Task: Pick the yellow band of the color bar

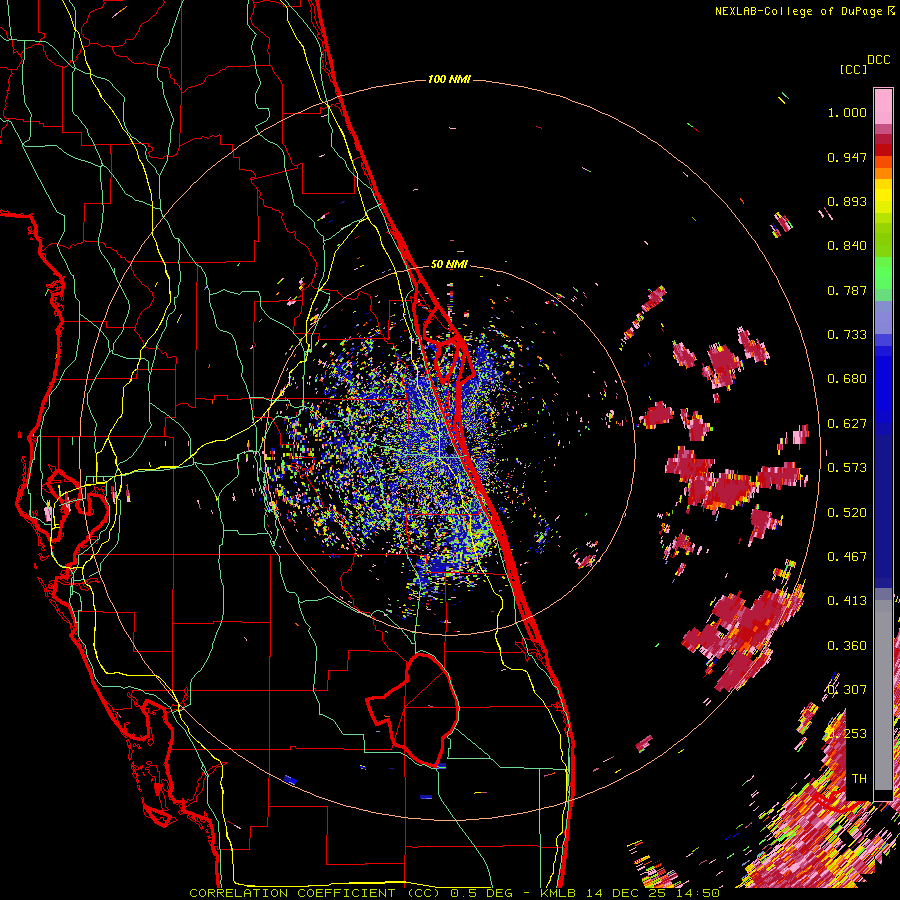Action: point(883,197)
